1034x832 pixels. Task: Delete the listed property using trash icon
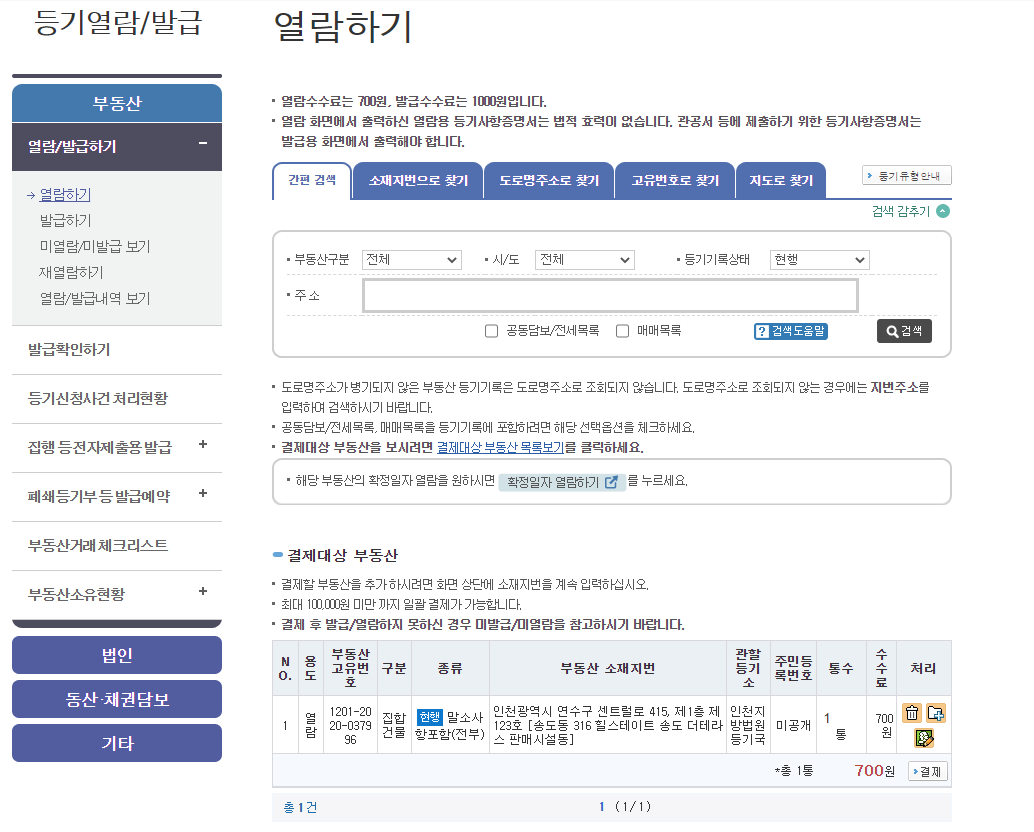point(912,713)
